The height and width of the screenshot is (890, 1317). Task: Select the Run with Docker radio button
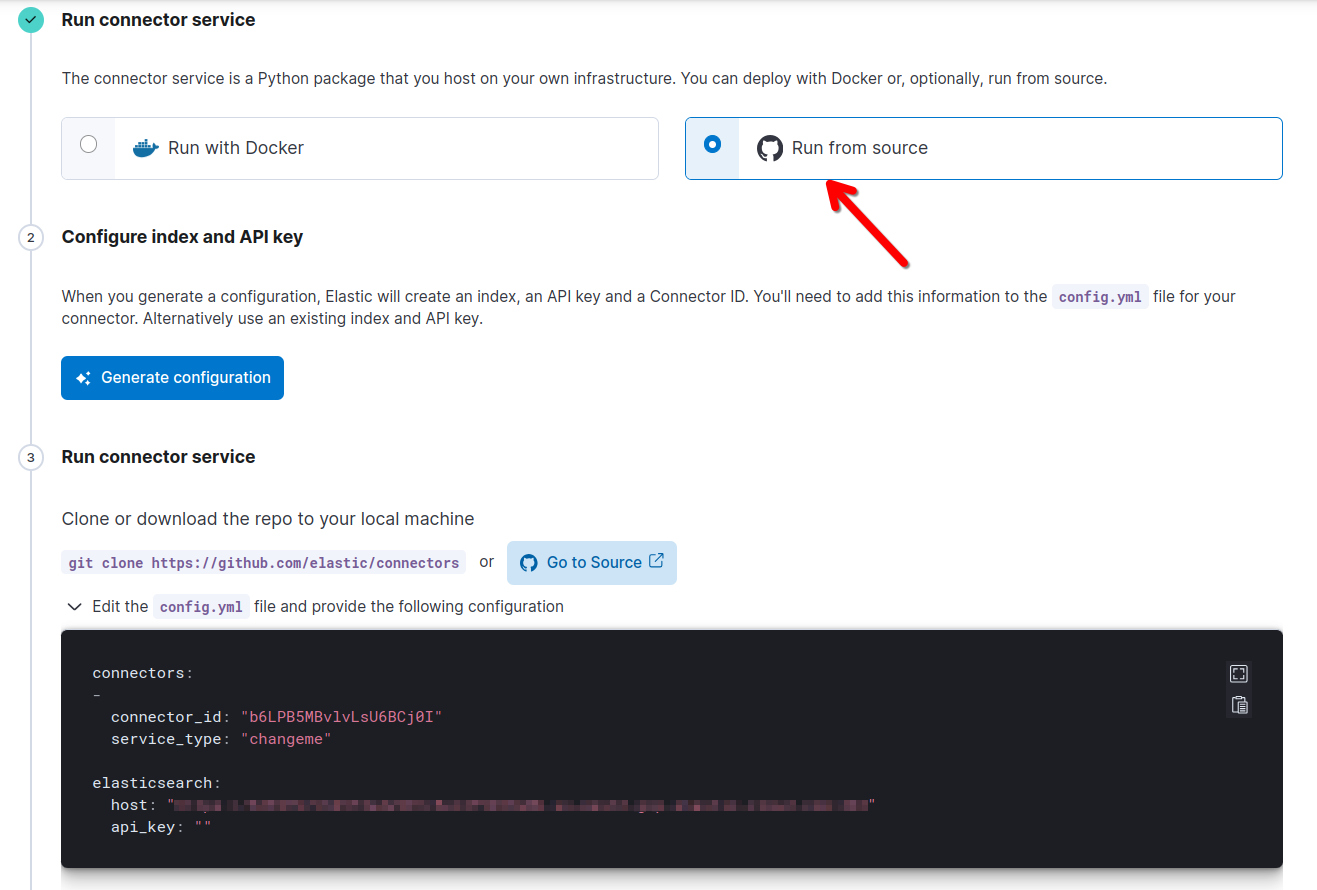89,144
